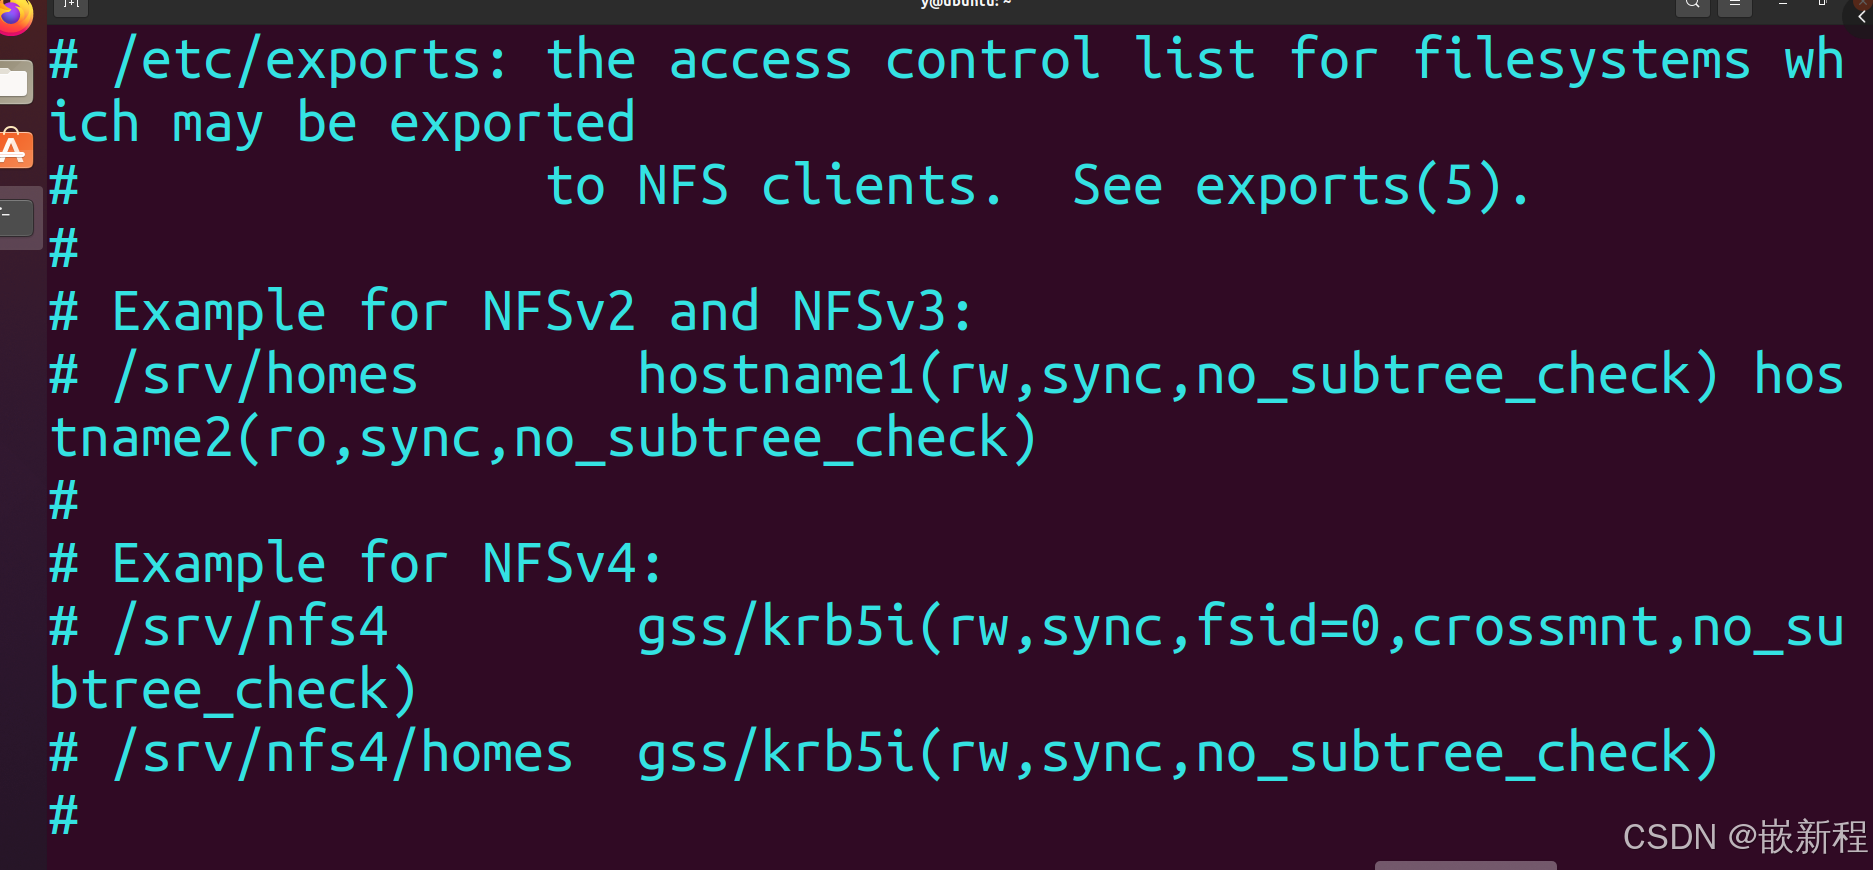Click the new tab icon at top left
The image size is (1873, 870).
pyautogui.click(x=70, y=5)
